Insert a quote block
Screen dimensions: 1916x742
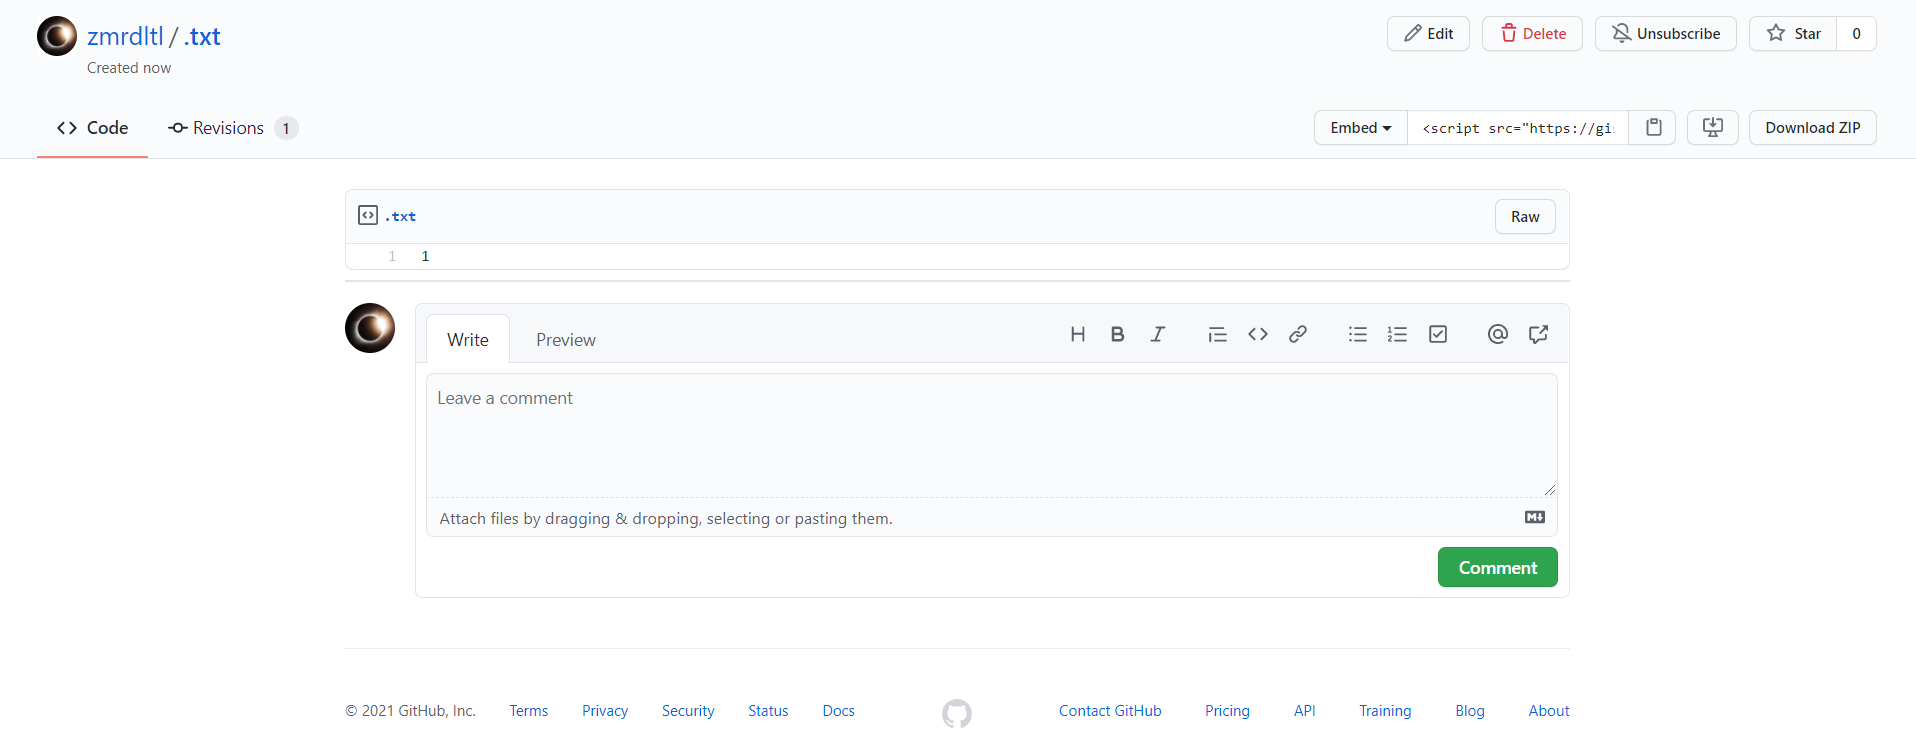point(1217,334)
